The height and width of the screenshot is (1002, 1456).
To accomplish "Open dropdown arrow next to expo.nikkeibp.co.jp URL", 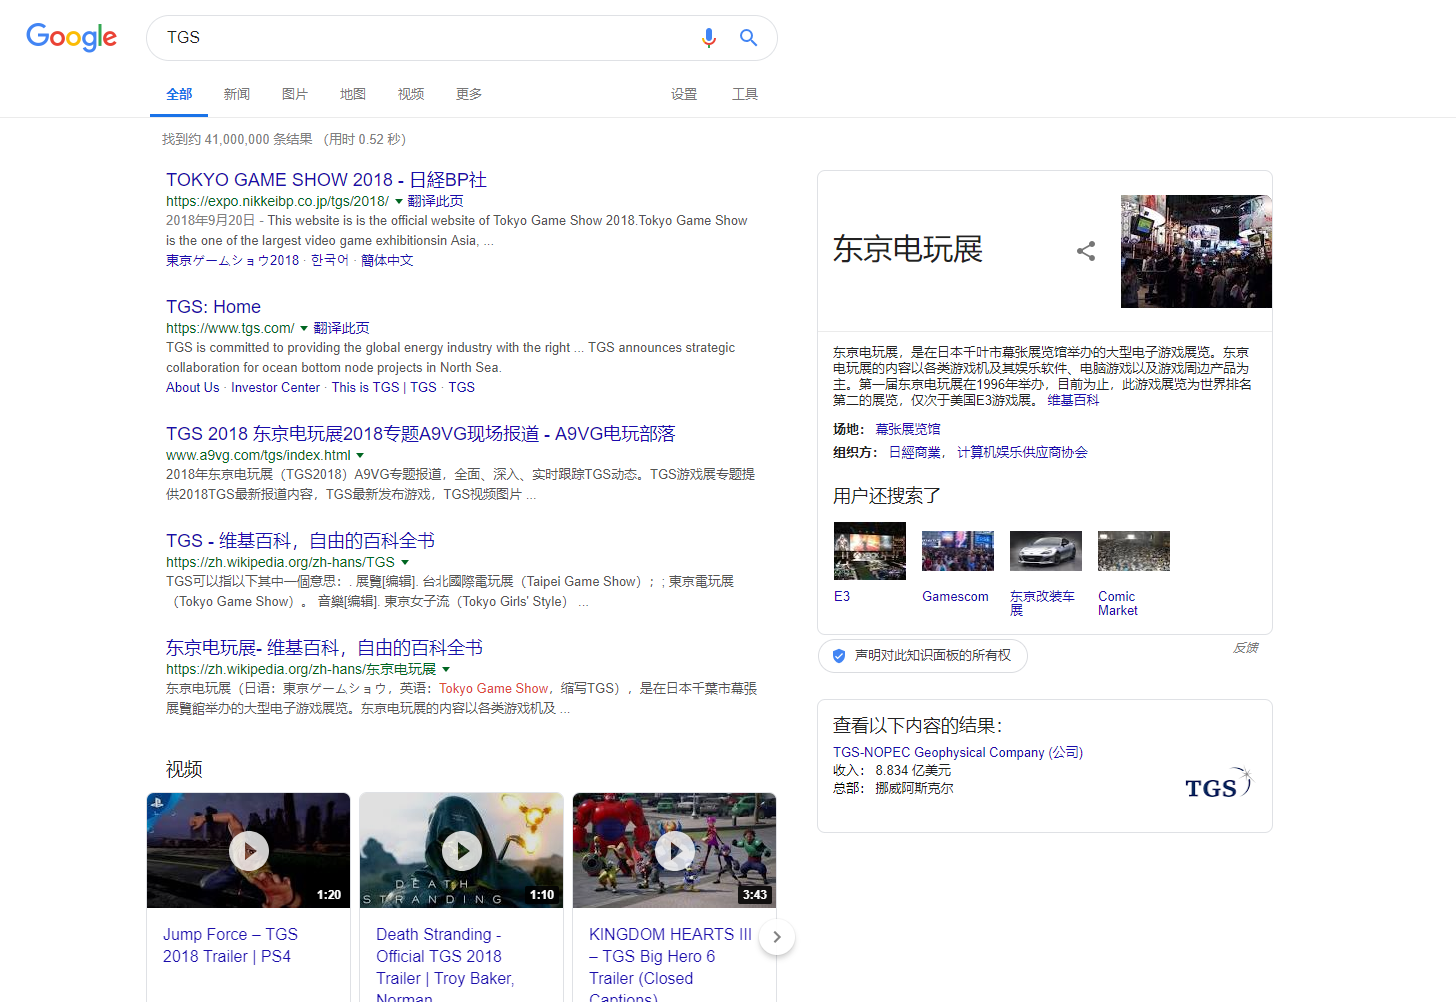I will coord(399,202).
